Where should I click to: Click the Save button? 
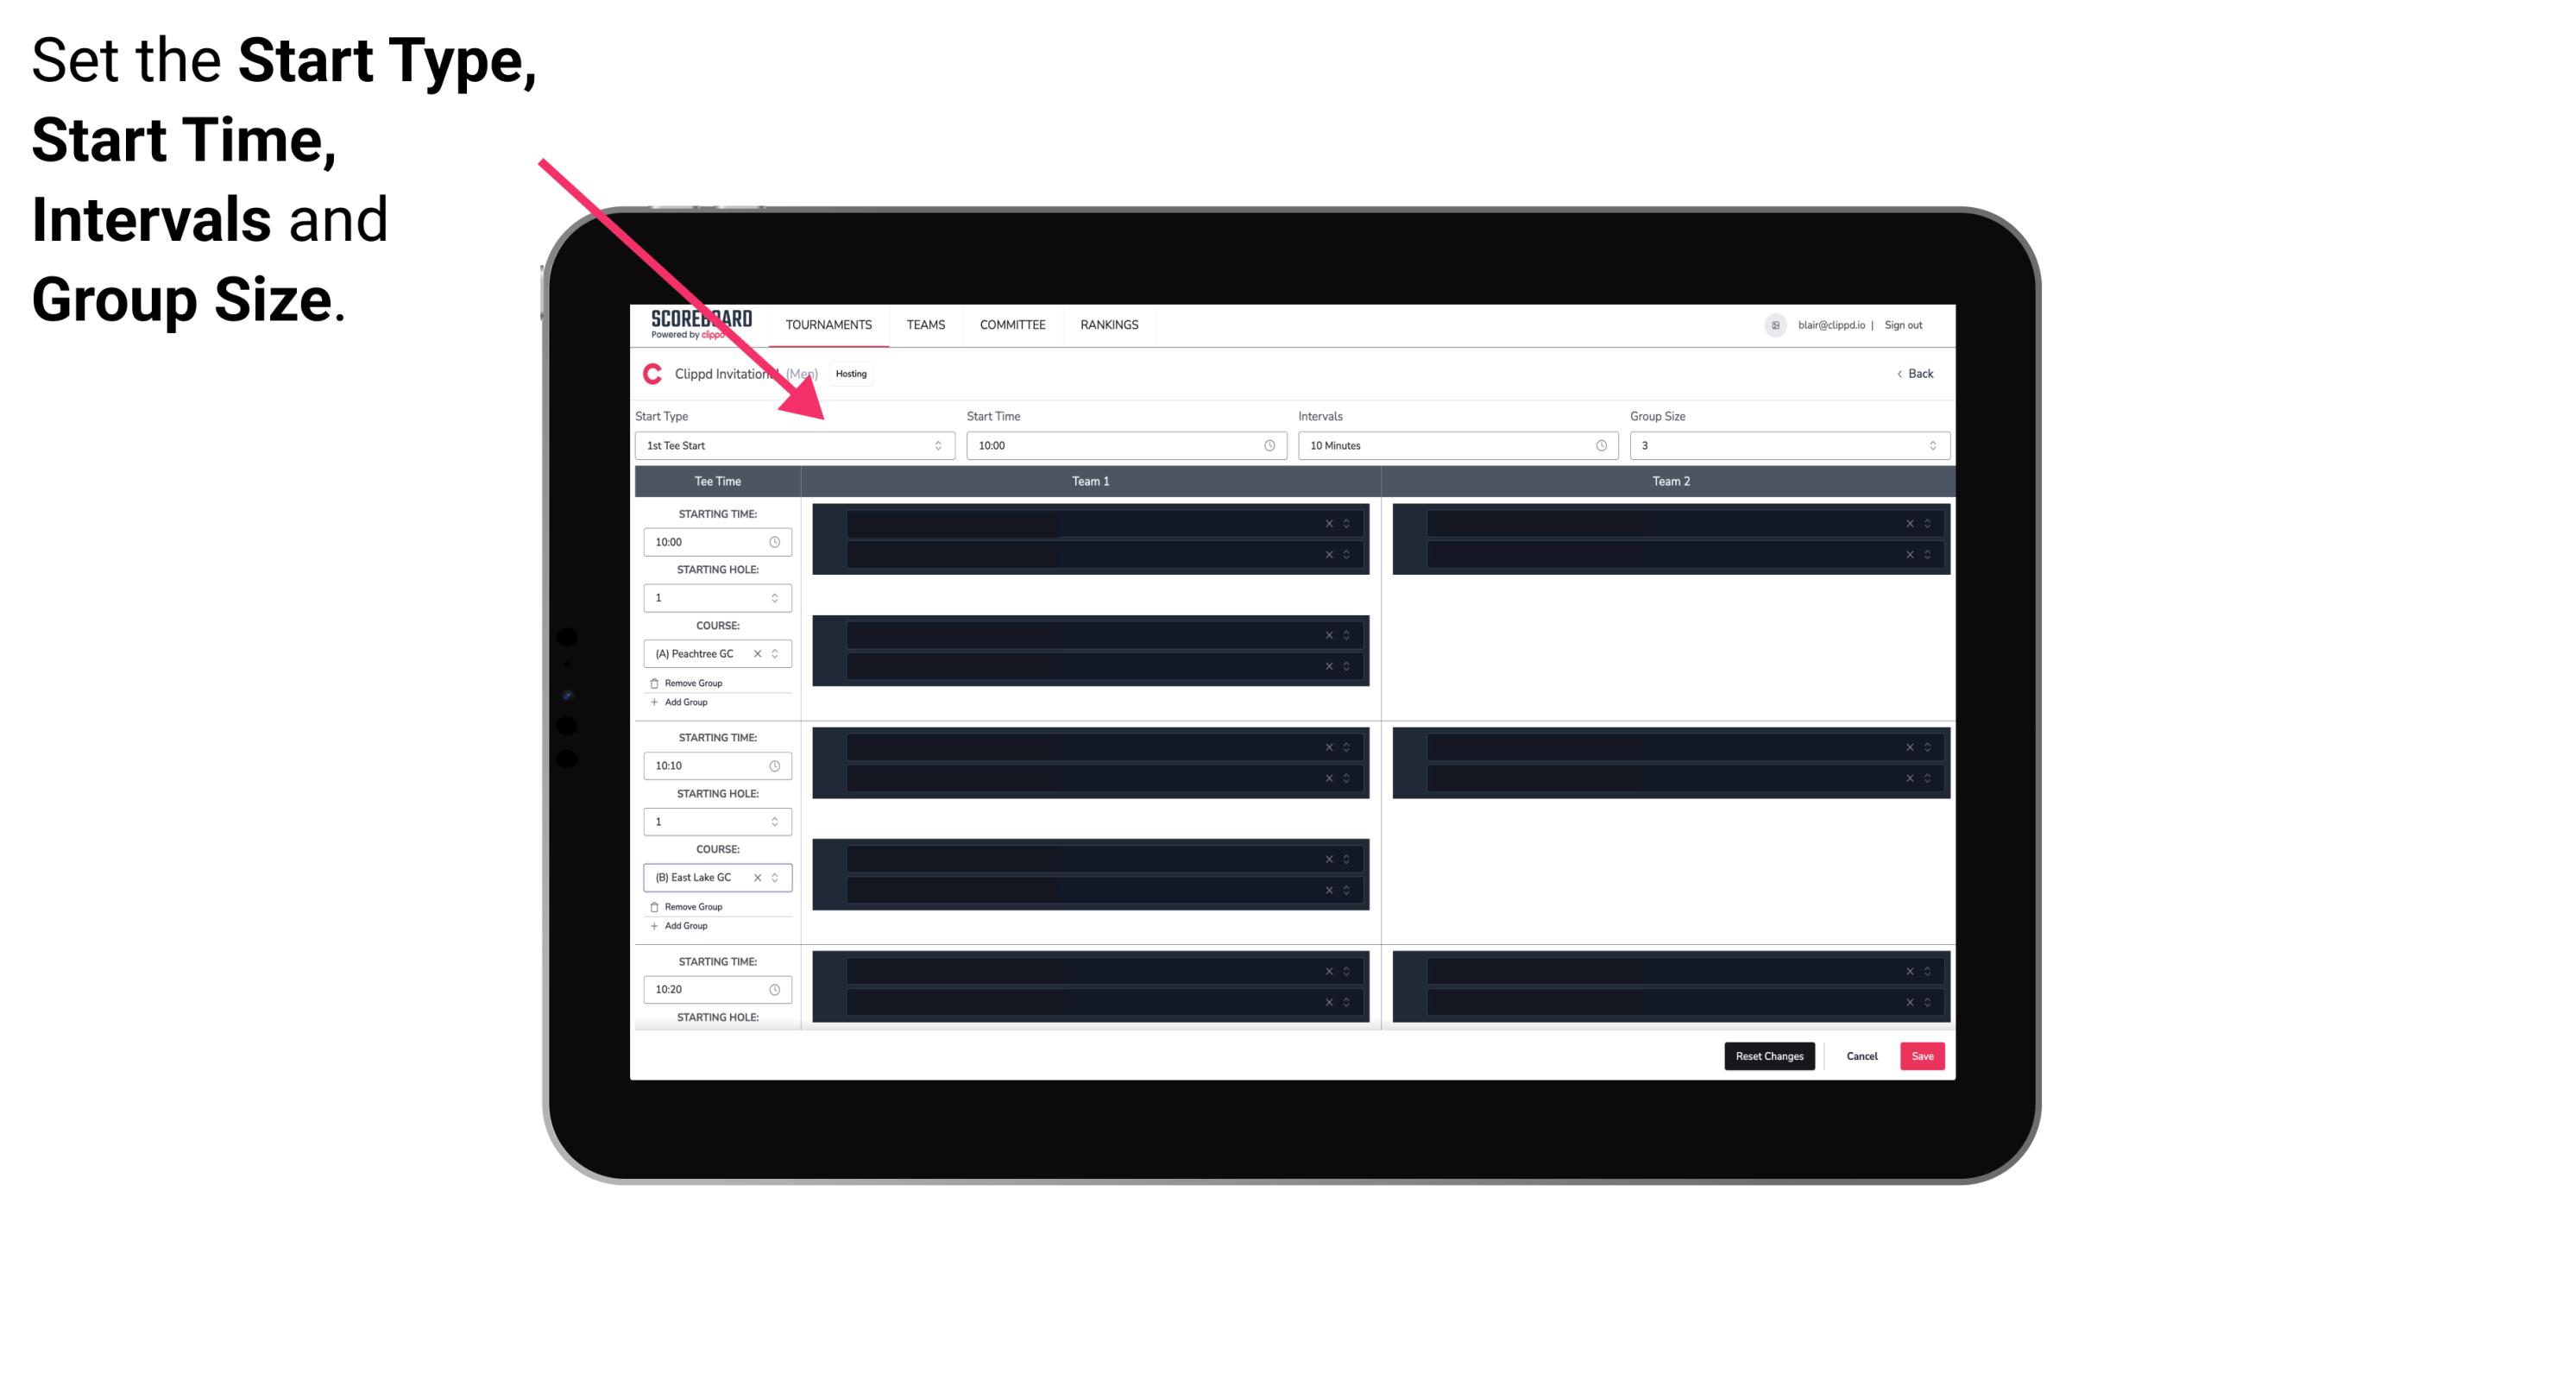coord(1923,1055)
